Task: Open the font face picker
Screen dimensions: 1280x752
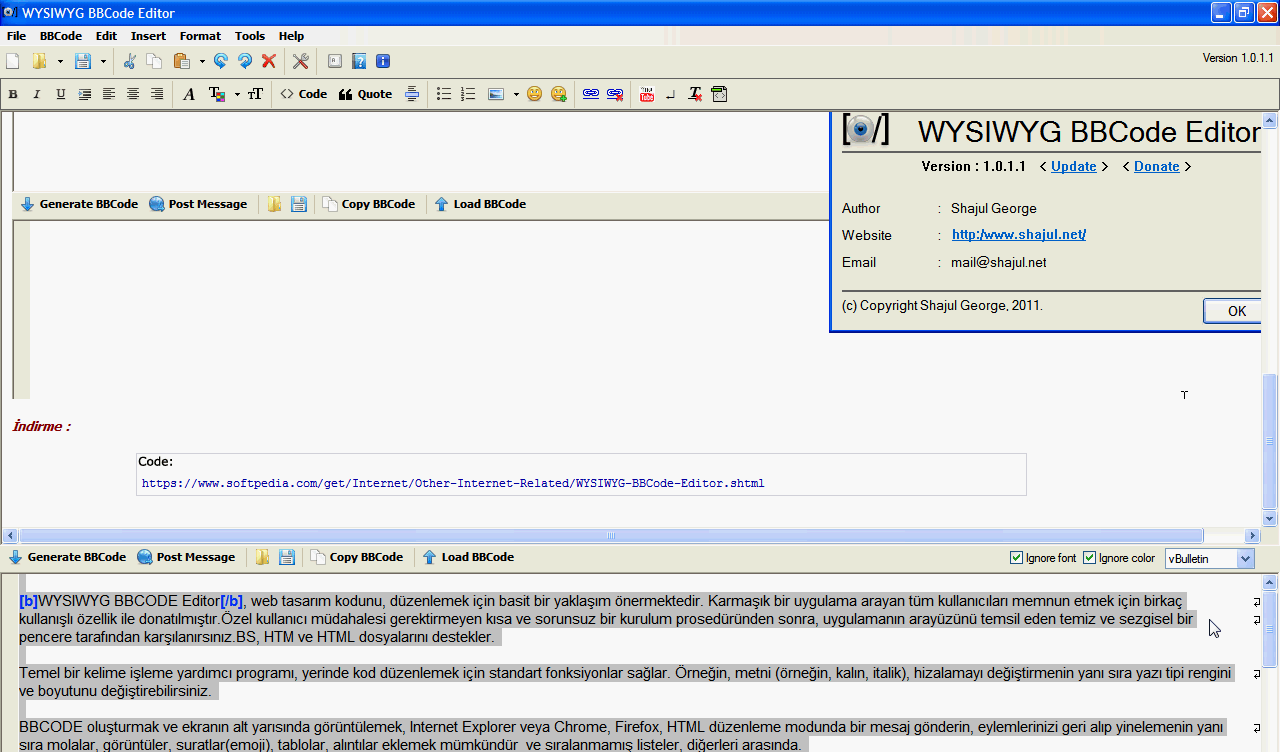Action: [x=189, y=95]
